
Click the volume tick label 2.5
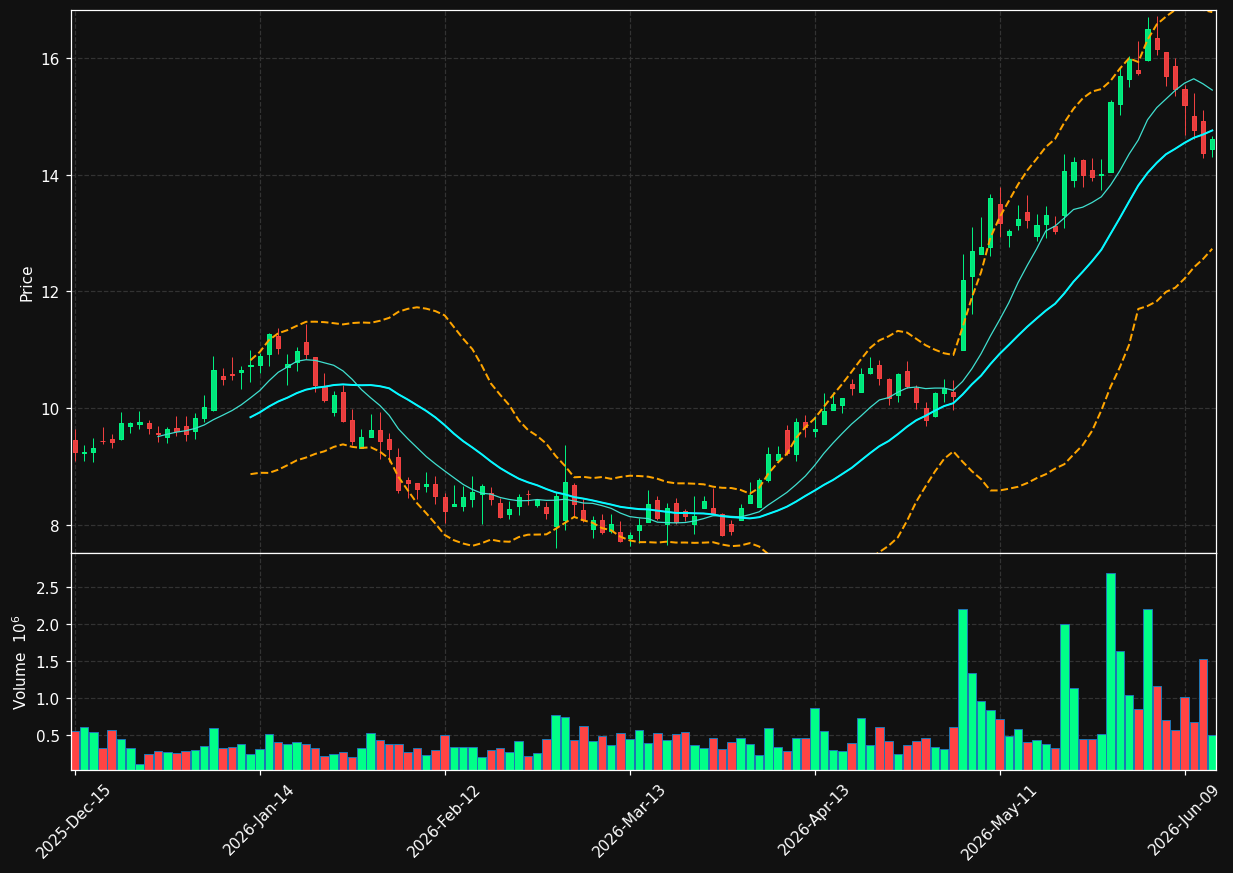point(50,588)
